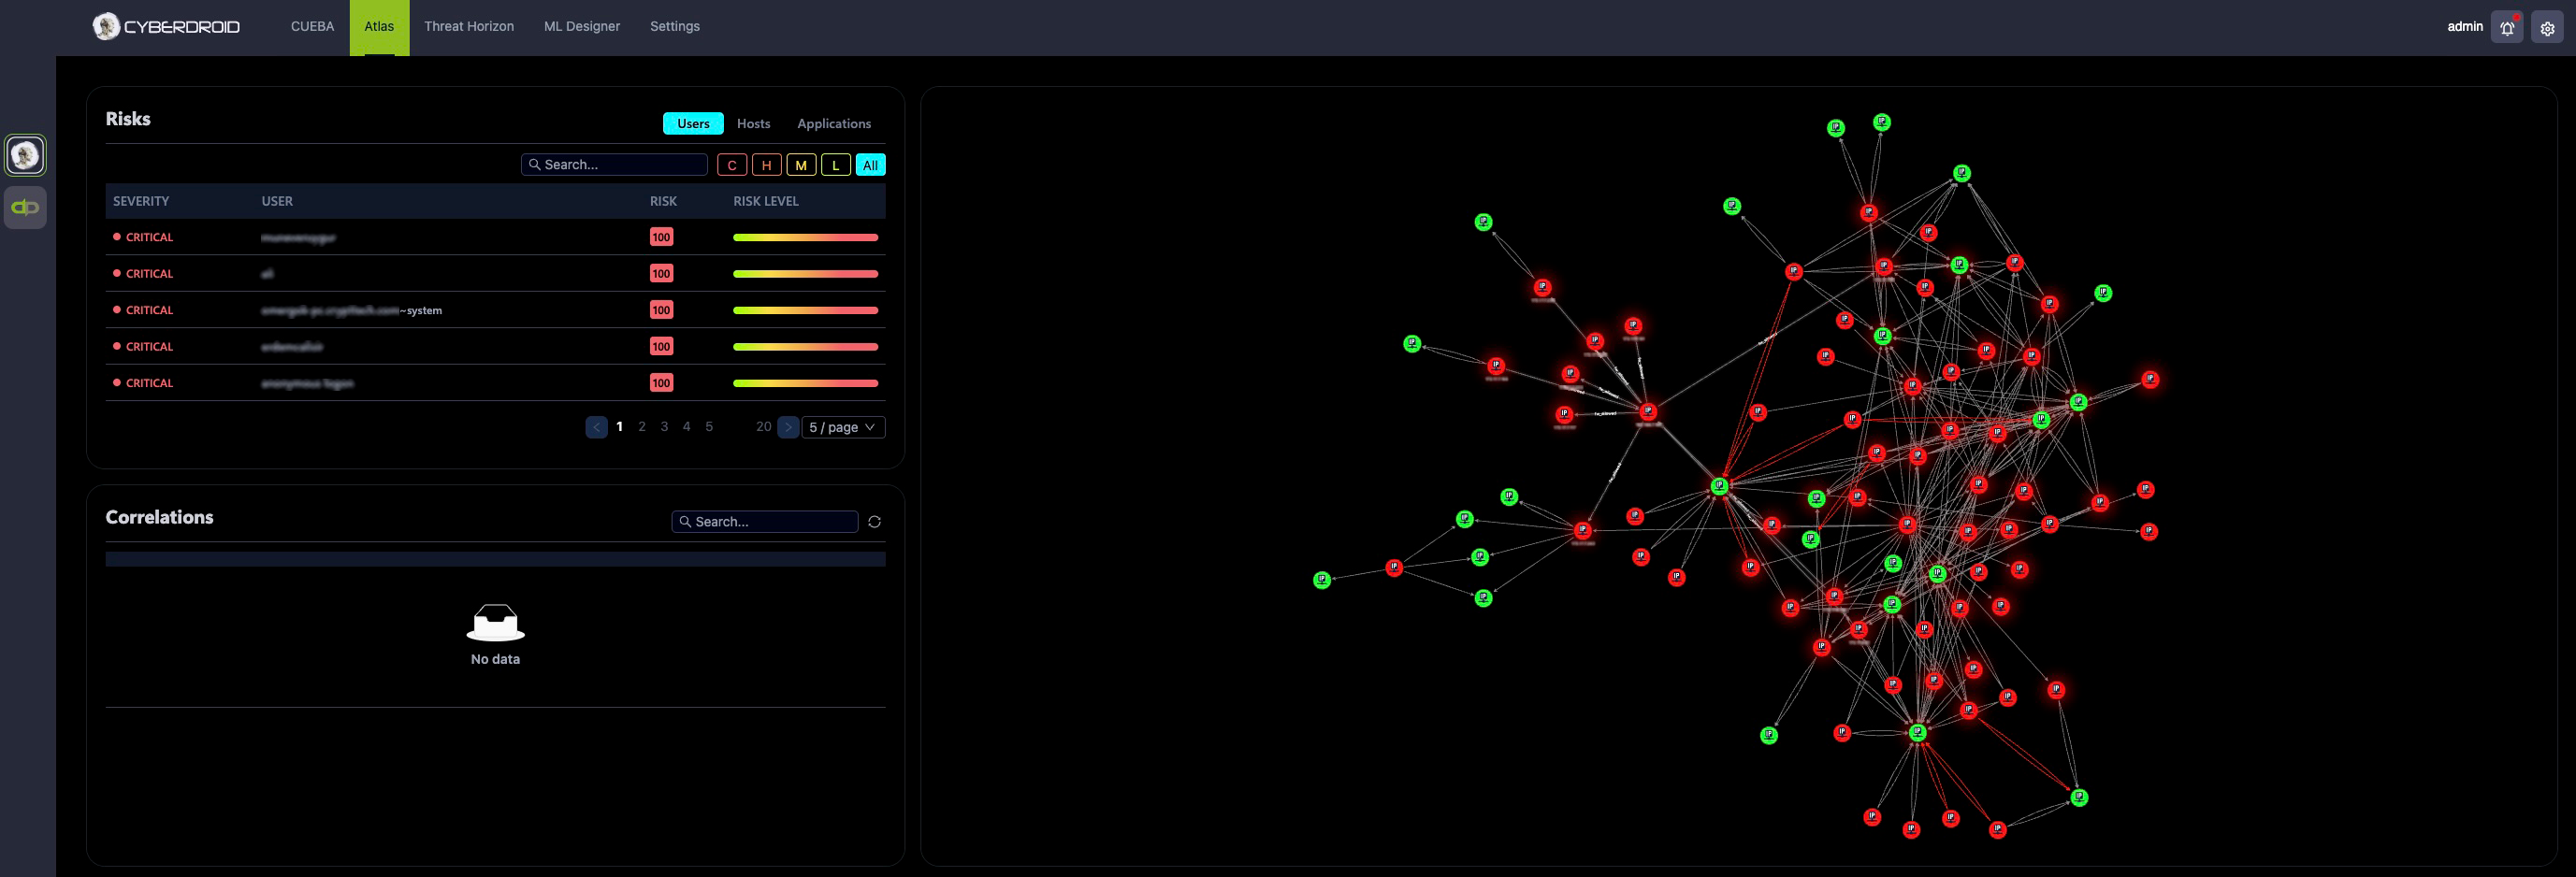Image resolution: width=2576 pixels, height=877 pixels.
Task: Open the Atlas tab
Action: pos(379,27)
